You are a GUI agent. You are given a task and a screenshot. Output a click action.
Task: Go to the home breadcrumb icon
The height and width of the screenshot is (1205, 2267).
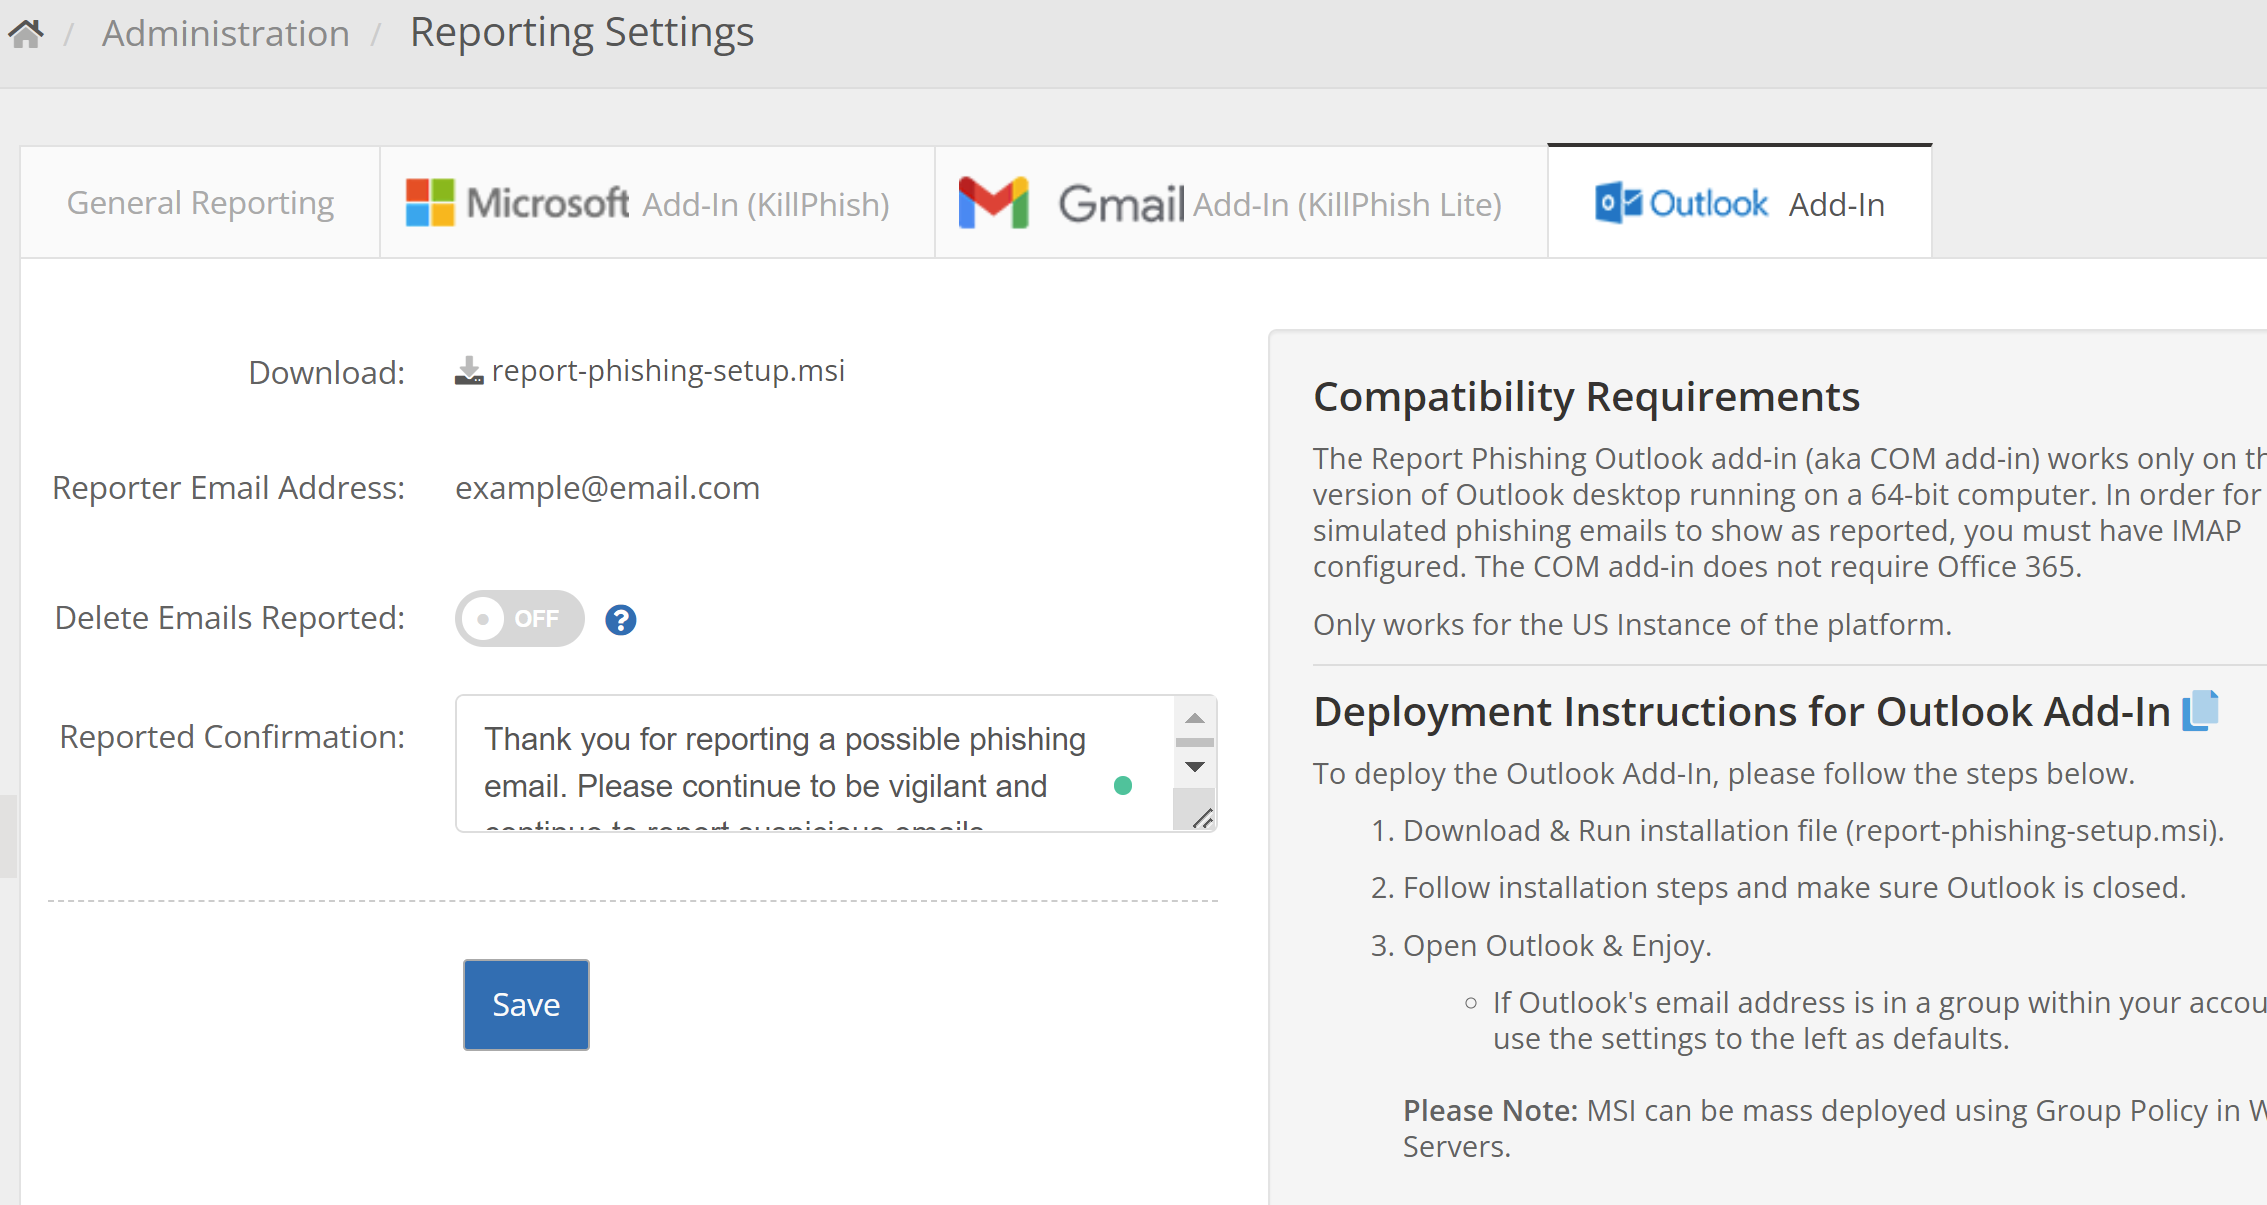[x=26, y=34]
